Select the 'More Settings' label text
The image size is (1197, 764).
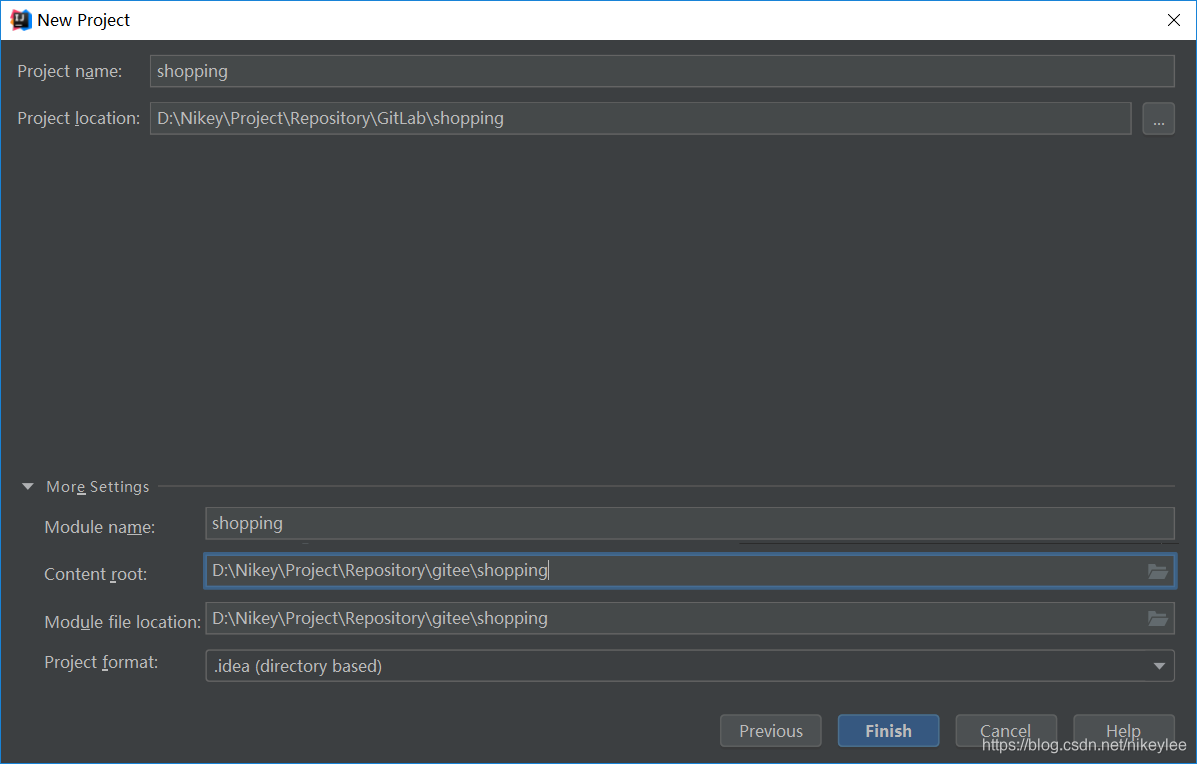(x=97, y=486)
